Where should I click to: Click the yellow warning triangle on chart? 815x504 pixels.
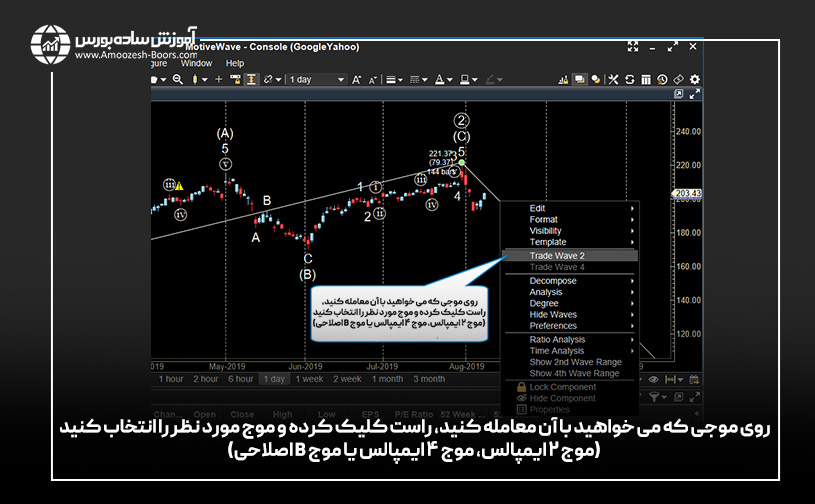(x=179, y=186)
